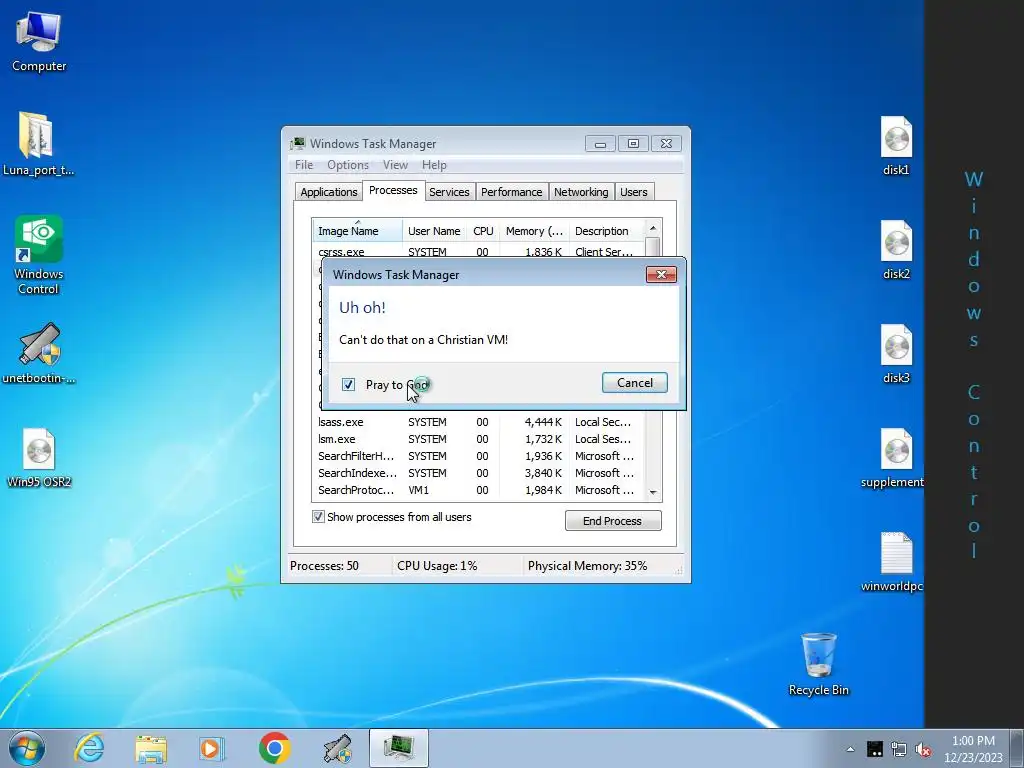The image size is (1024, 768).
Task: Open Windows Explorer from the taskbar
Action: [x=151, y=748]
